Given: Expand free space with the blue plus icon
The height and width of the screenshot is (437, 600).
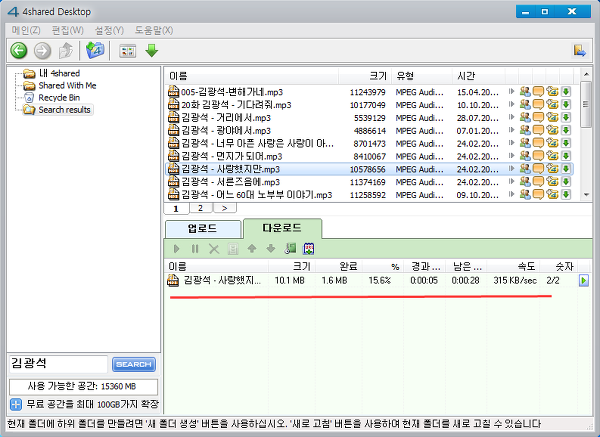Looking at the screenshot, I should click(x=16, y=404).
